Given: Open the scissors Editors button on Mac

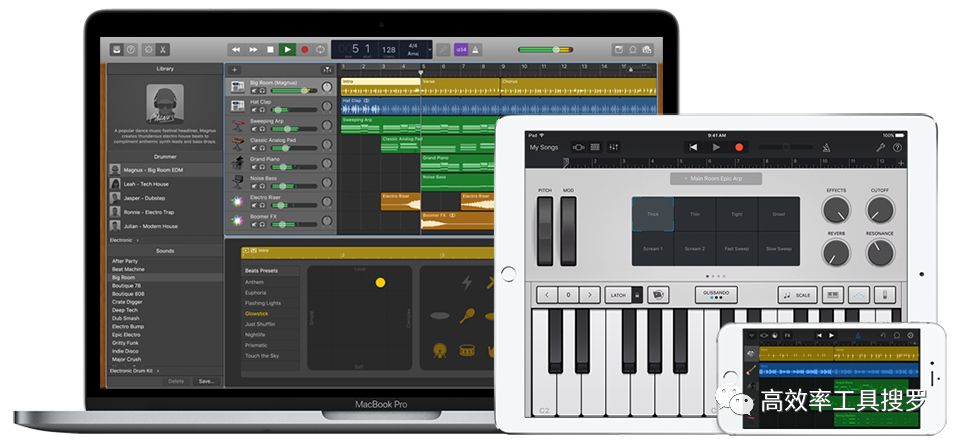Looking at the screenshot, I should tap(163, 50).
